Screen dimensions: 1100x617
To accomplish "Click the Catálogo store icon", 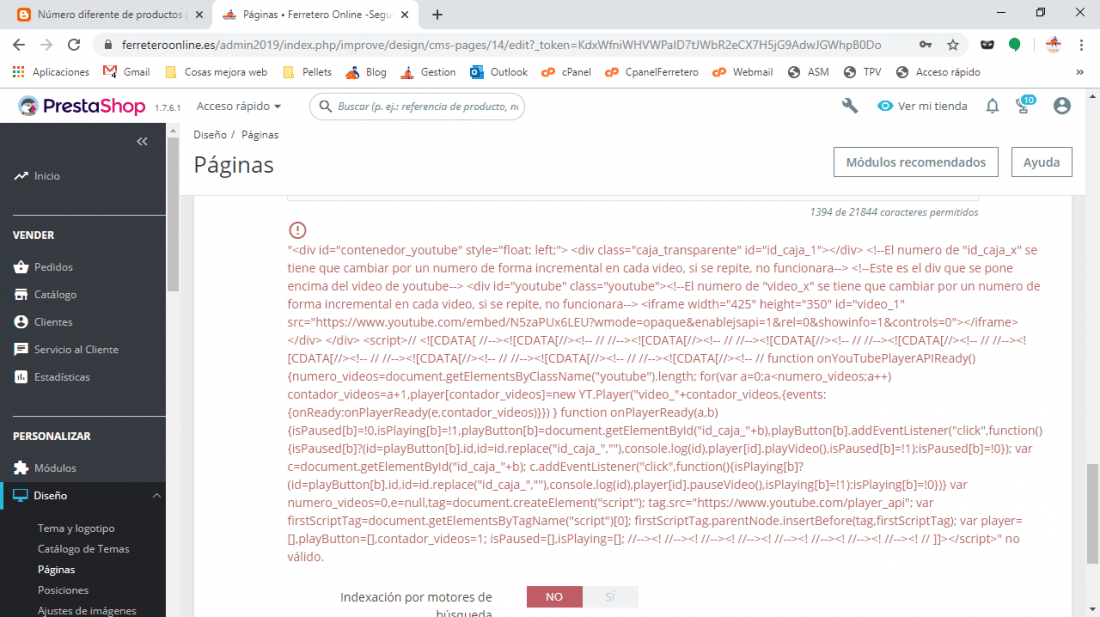I will (x=21, y=294).
